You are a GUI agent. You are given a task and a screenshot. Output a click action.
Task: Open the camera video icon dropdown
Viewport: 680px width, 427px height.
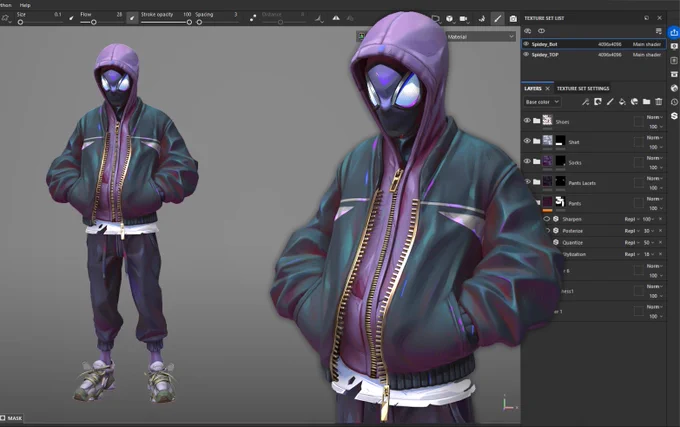pyautogui.click(x=464, y=19)
